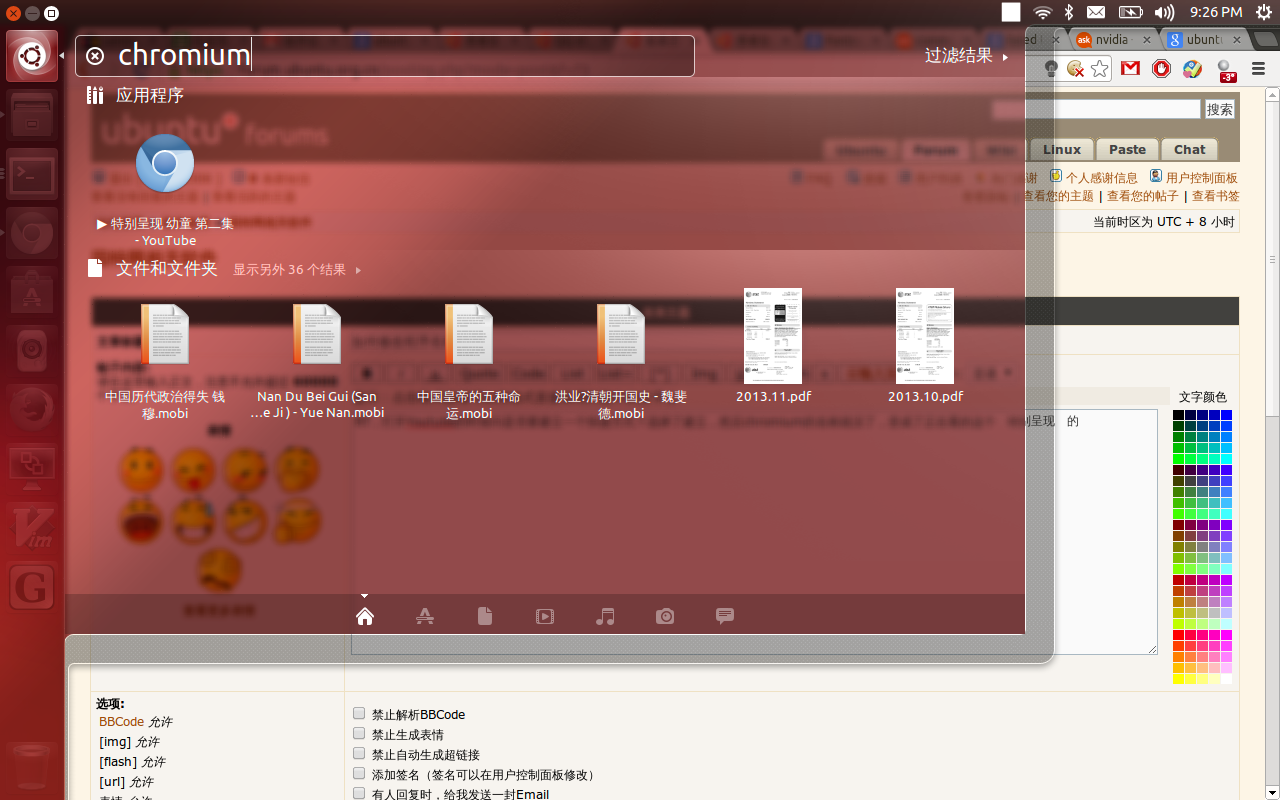1280x800 pixels.
Task: Click the page scrollbar up arrow
Action: pyautogui.click(x=1272, y=95)
